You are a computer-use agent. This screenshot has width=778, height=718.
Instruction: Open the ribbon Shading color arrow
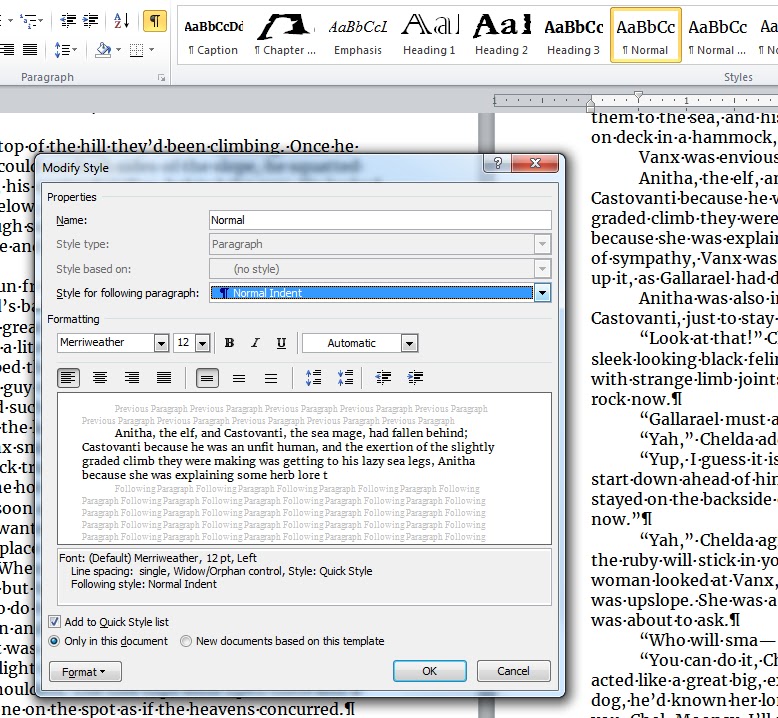pyautogui.click(x=118, y=50)
